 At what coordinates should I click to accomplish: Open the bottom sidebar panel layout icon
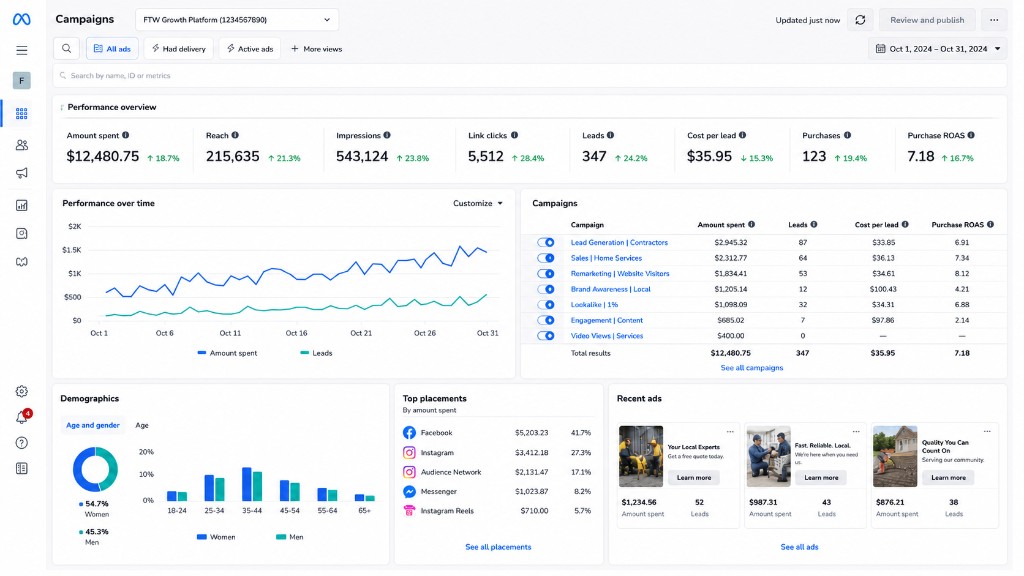point(22,469)
